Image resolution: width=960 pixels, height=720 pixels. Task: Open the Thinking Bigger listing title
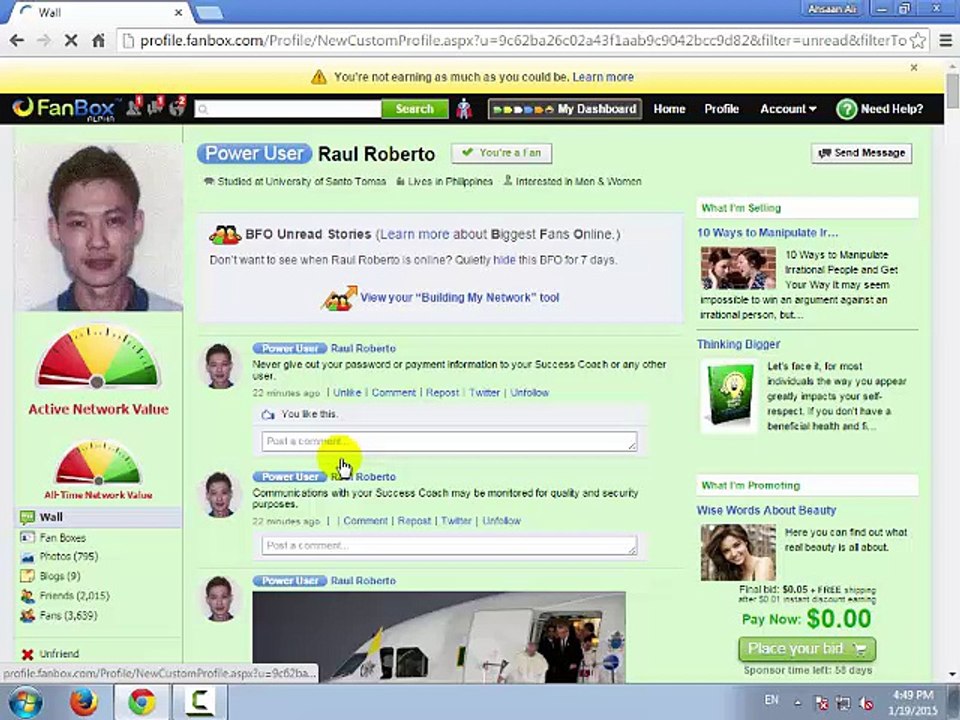pyautogui.click(x=738, y=345)
